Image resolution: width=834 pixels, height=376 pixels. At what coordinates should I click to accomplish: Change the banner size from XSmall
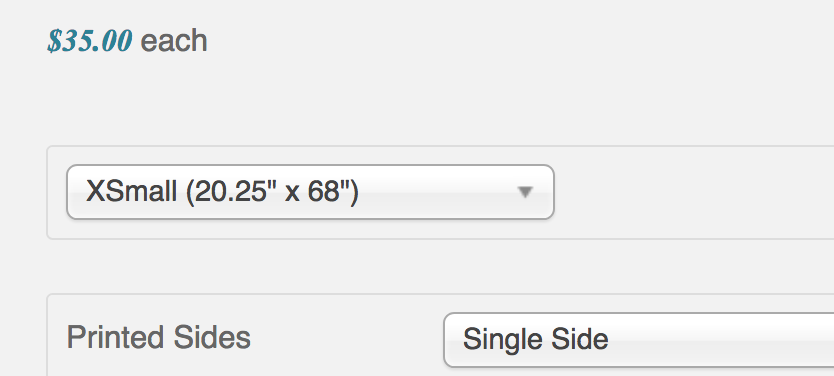point(310,191)
